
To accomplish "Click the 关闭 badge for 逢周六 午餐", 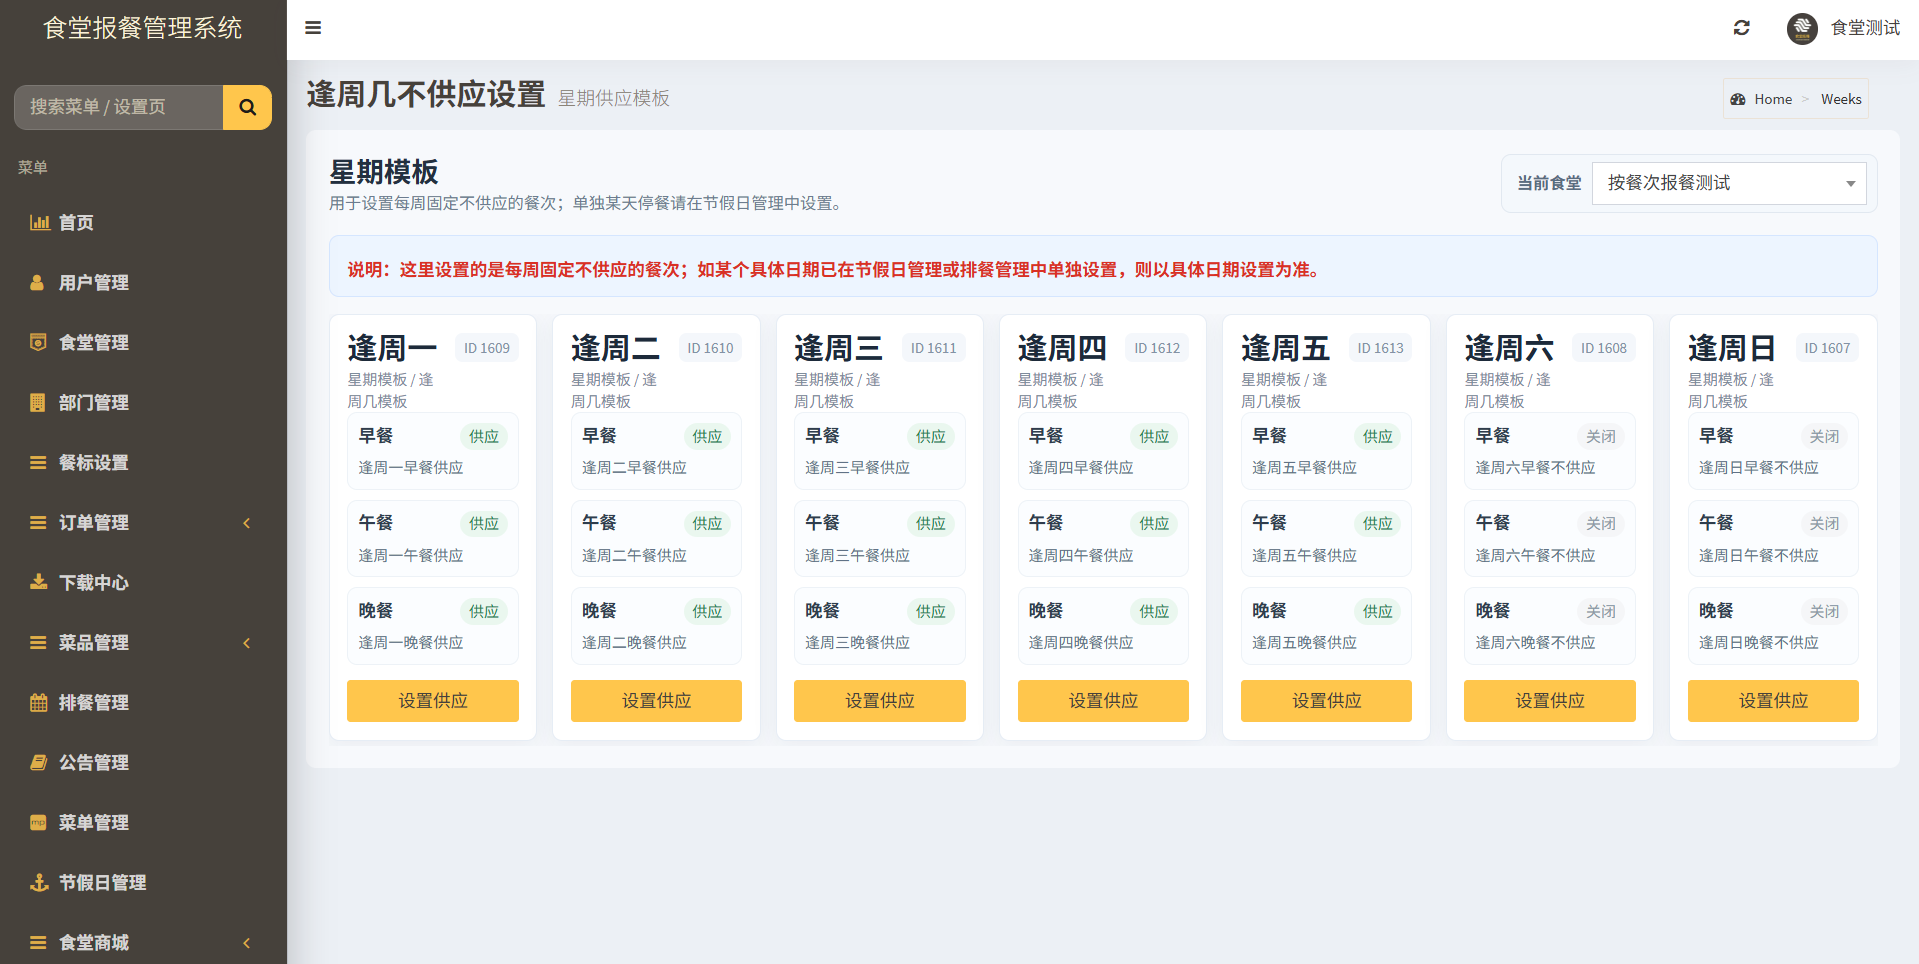I will (x=1601, y=523).
